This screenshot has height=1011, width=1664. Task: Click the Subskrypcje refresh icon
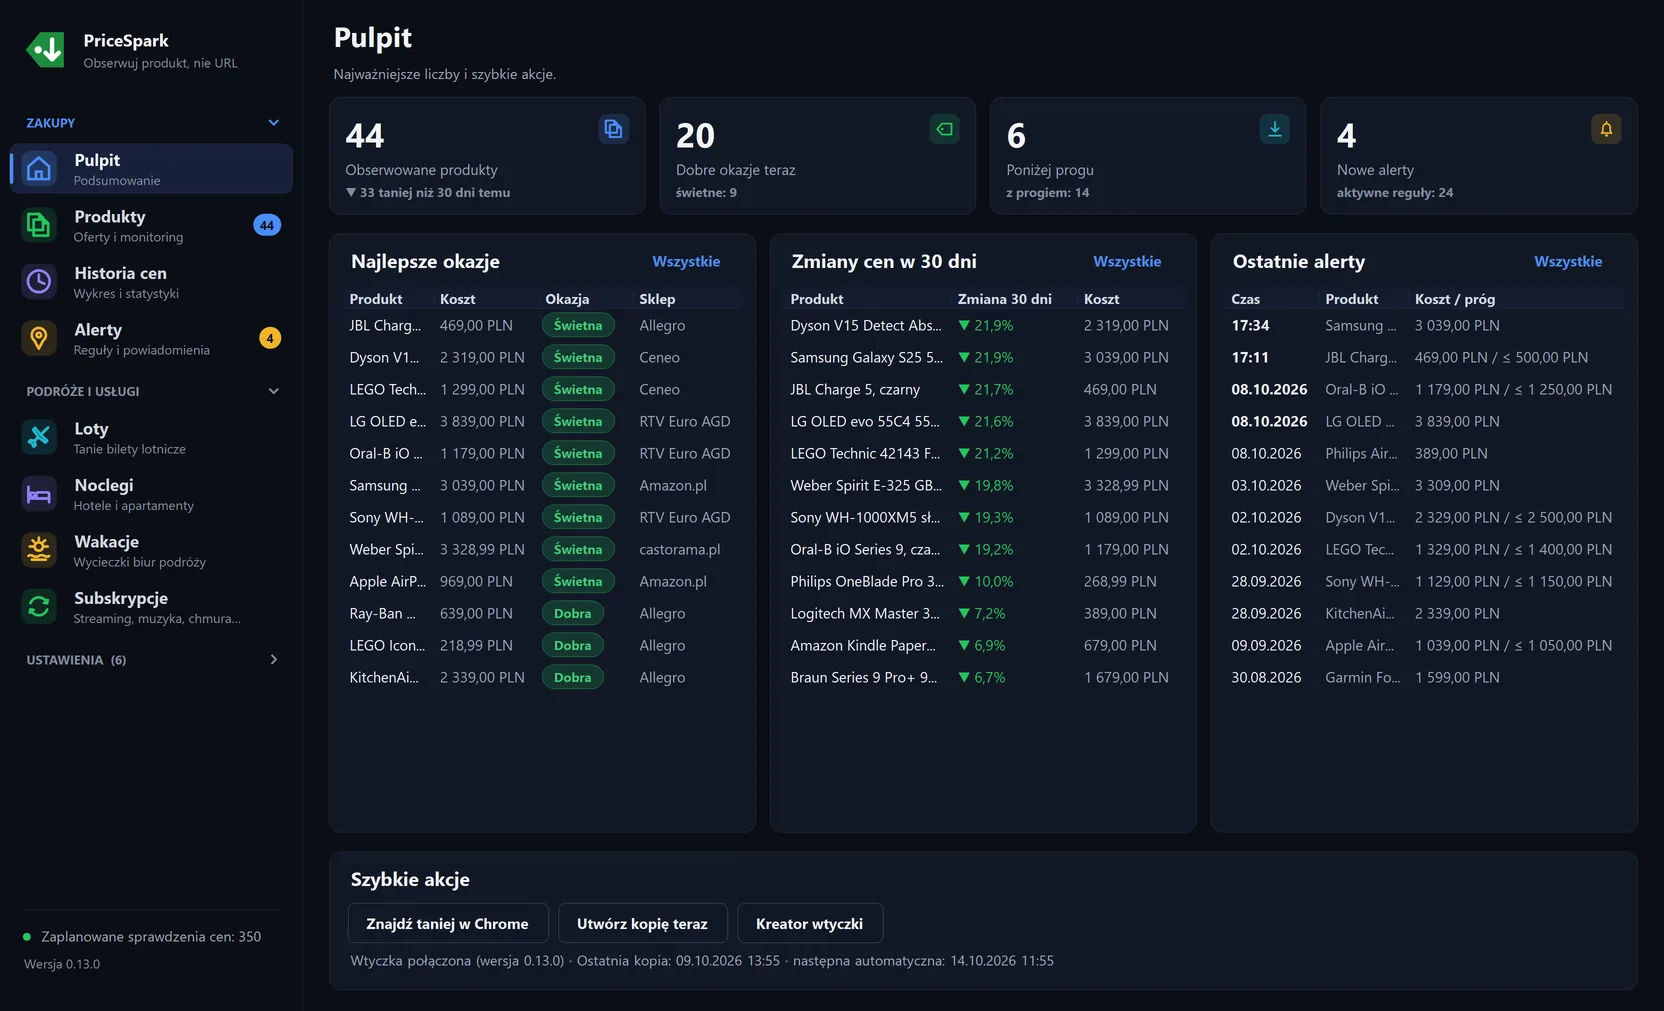pyautogui.click(x=39, y=607)
